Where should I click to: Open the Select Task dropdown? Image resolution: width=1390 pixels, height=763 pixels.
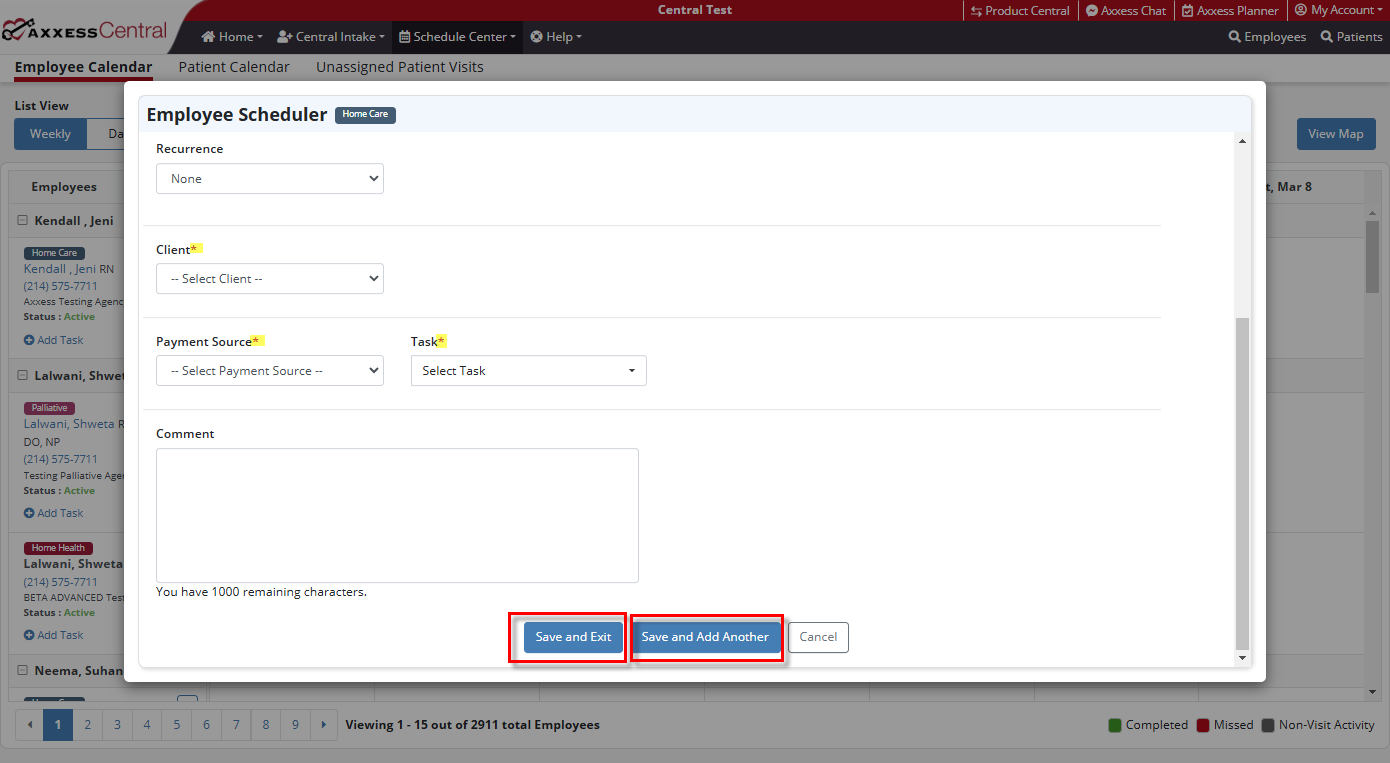(529, 371)
